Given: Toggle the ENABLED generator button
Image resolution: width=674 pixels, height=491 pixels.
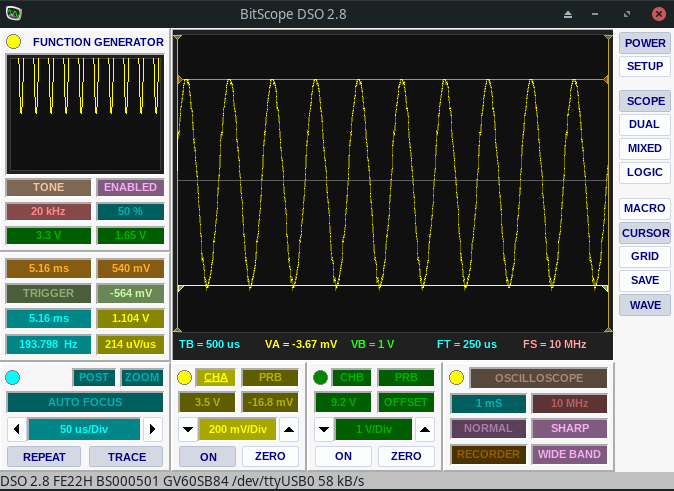Looking at the screenshot, I should [x=130, y=187].
